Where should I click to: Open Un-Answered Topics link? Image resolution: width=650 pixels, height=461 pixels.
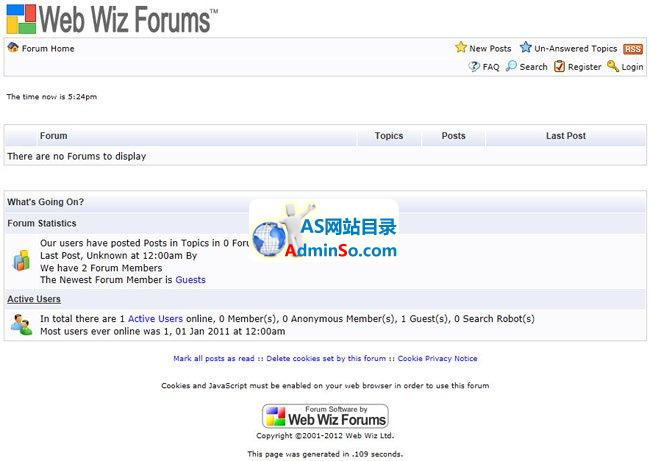(x=575, y=49)
